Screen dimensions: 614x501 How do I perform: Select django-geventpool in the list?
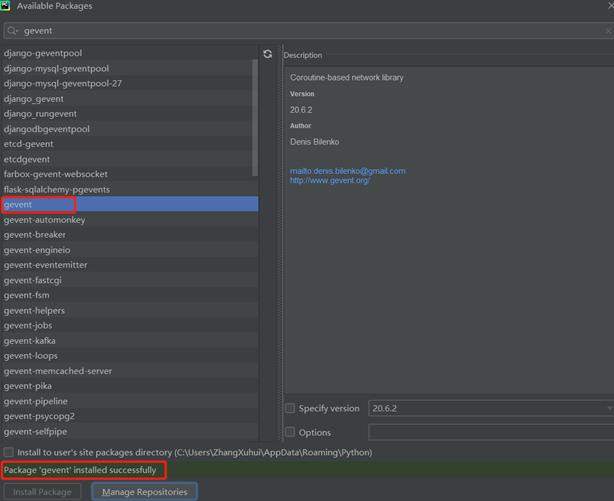point(43,53)
